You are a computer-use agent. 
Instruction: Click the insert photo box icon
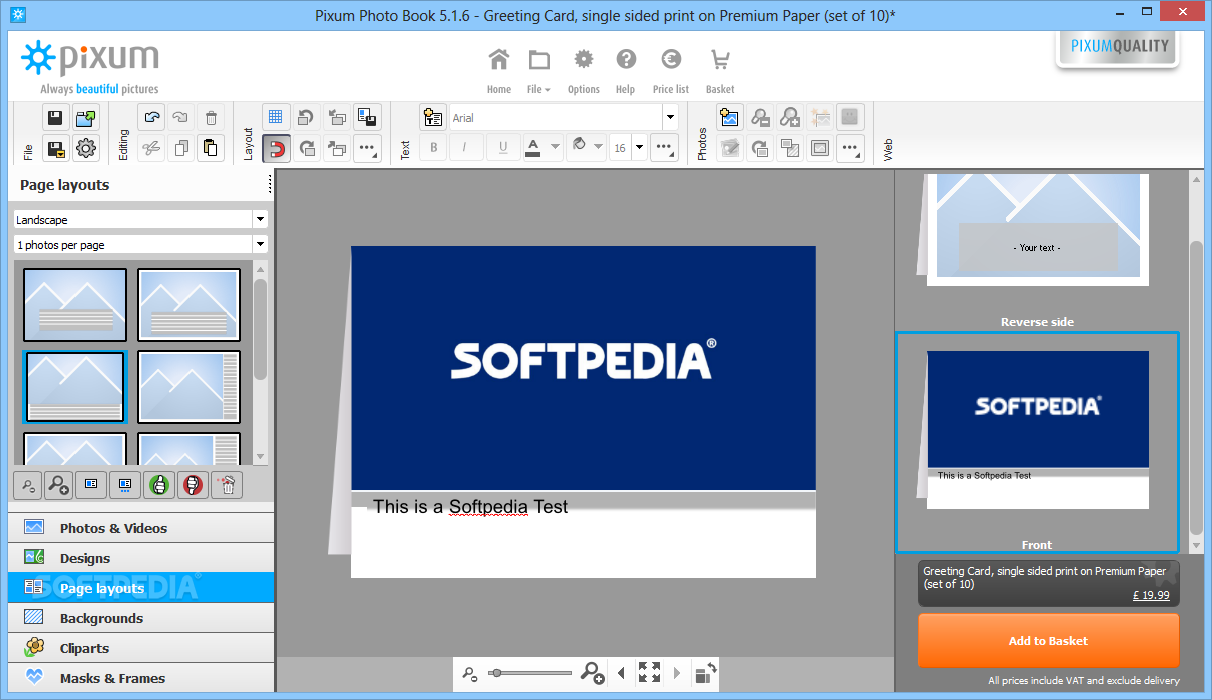click(730, 117)
